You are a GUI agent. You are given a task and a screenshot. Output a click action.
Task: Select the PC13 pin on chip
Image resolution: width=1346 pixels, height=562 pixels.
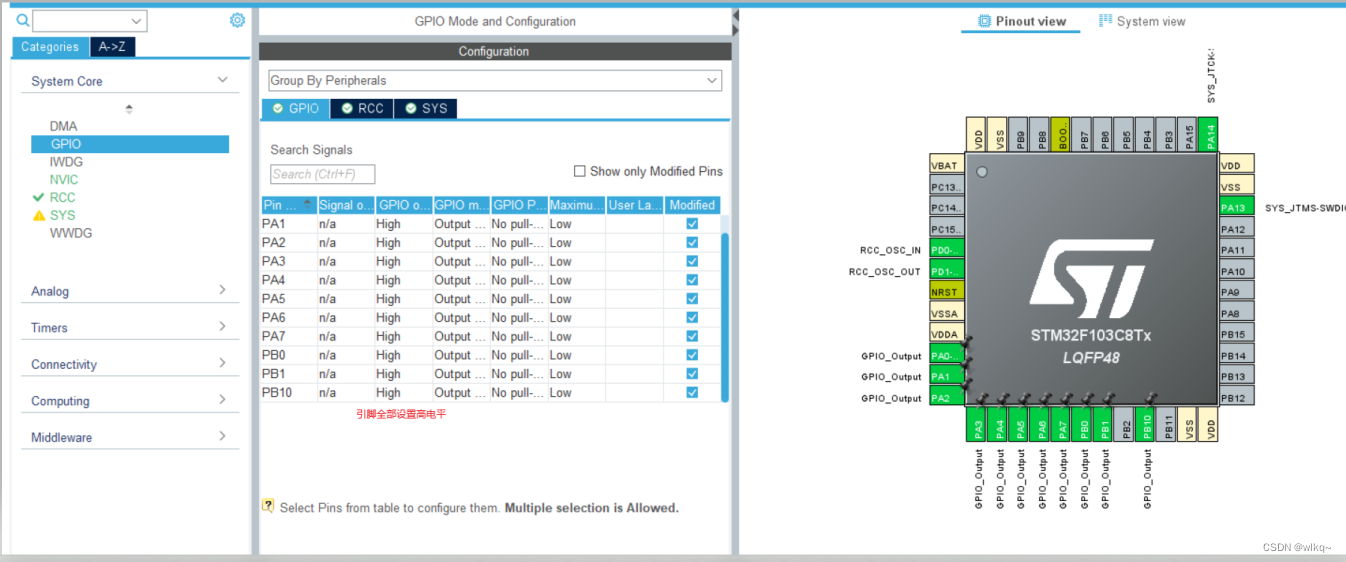pos(946,186)
